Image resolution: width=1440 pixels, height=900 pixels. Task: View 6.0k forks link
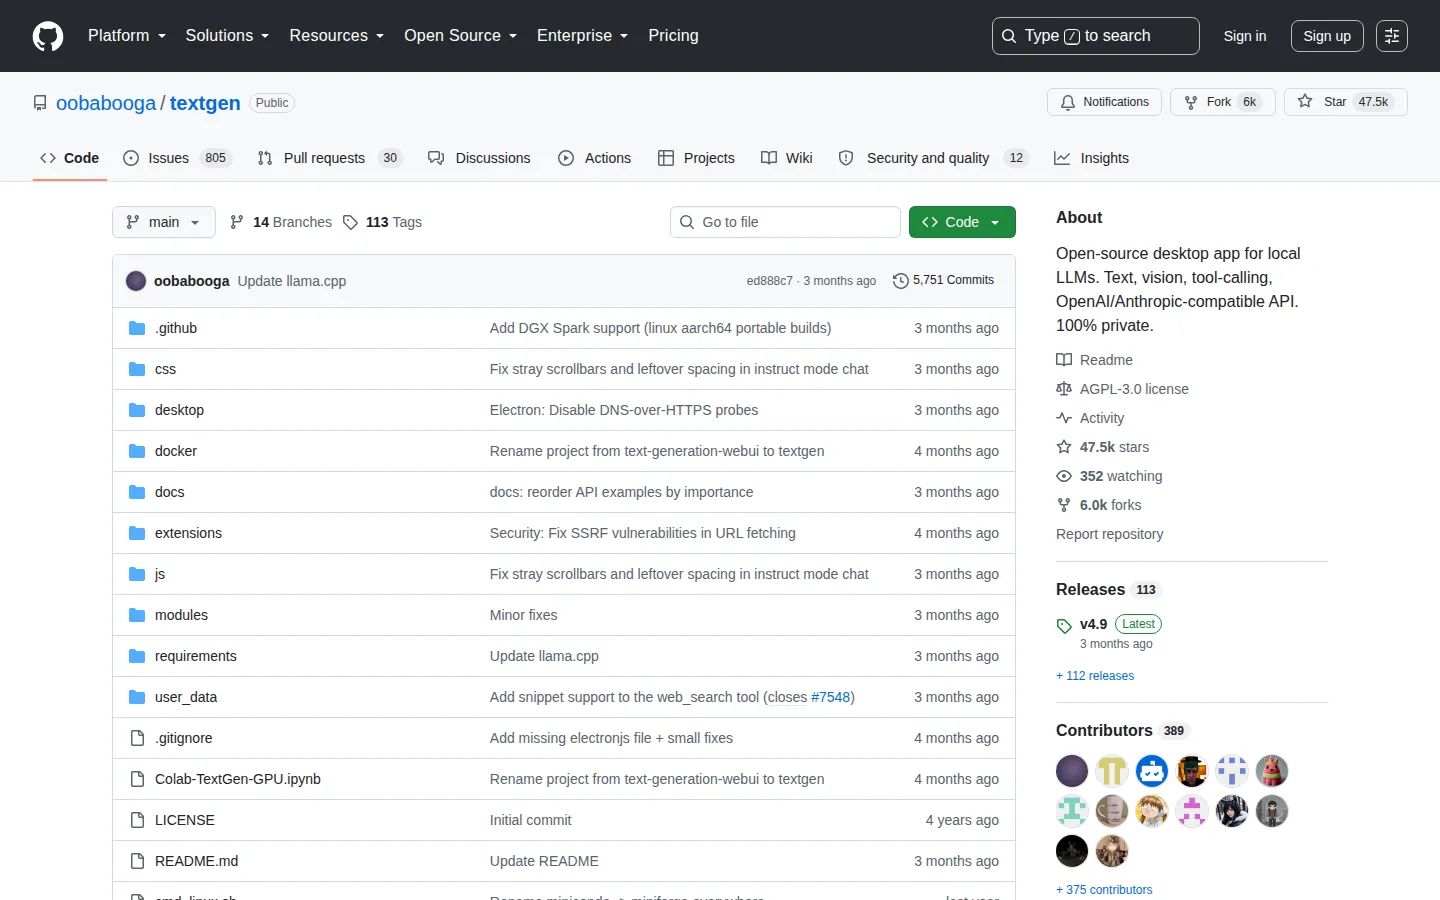tap(1098, 505)
